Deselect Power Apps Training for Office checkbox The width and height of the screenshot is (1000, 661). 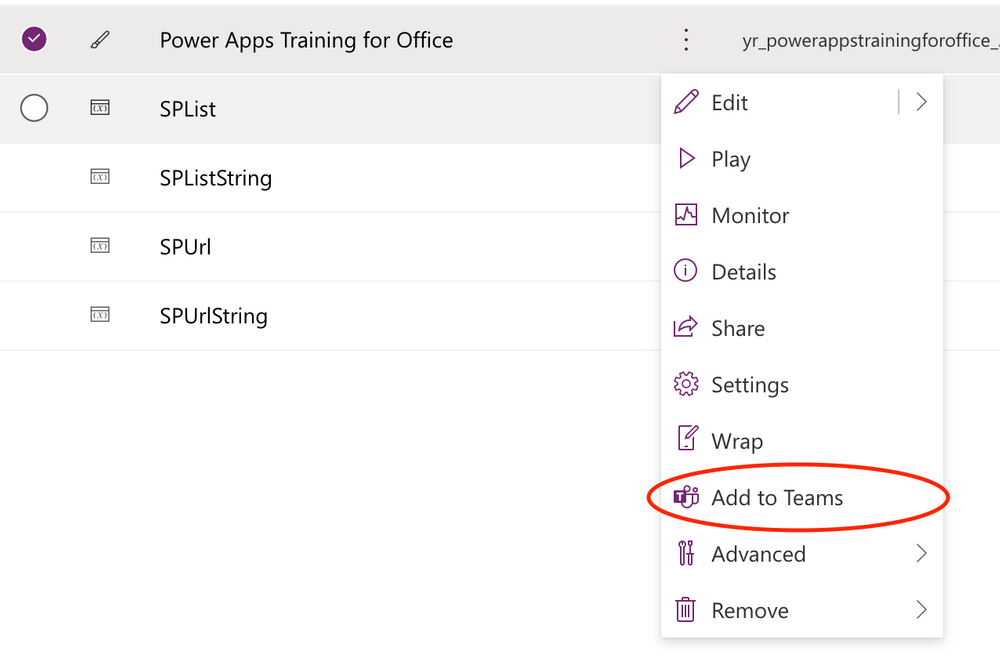[x=34, y=39]
